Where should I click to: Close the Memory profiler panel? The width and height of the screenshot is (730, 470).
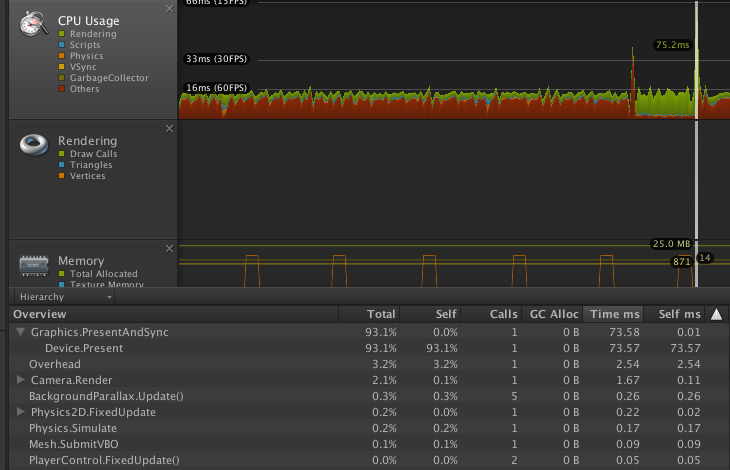tap(169, 248)
